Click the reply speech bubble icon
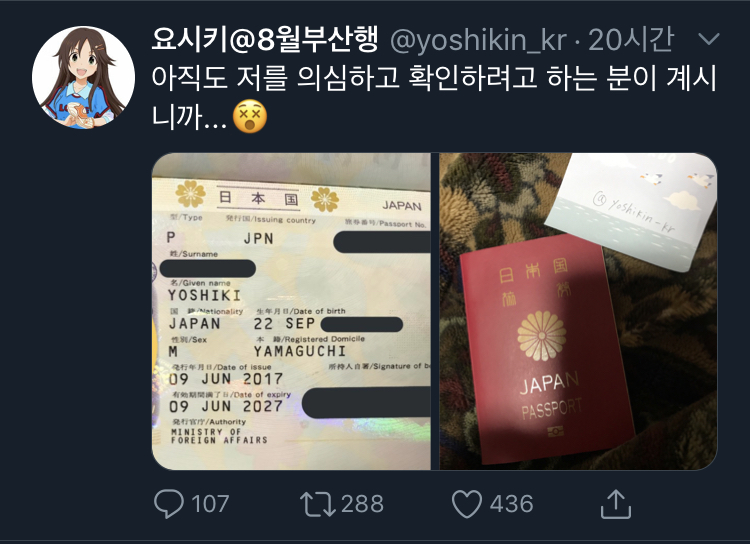 [169, 504]
